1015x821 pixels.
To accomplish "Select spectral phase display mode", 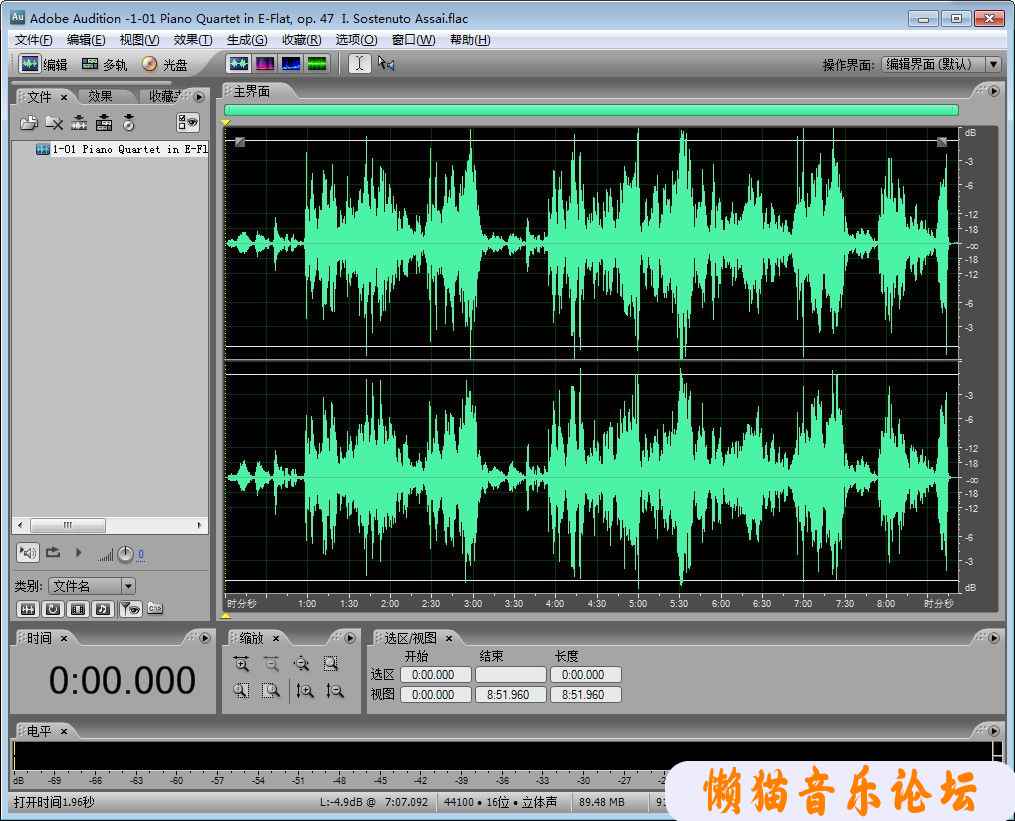I will click(317, 63).
